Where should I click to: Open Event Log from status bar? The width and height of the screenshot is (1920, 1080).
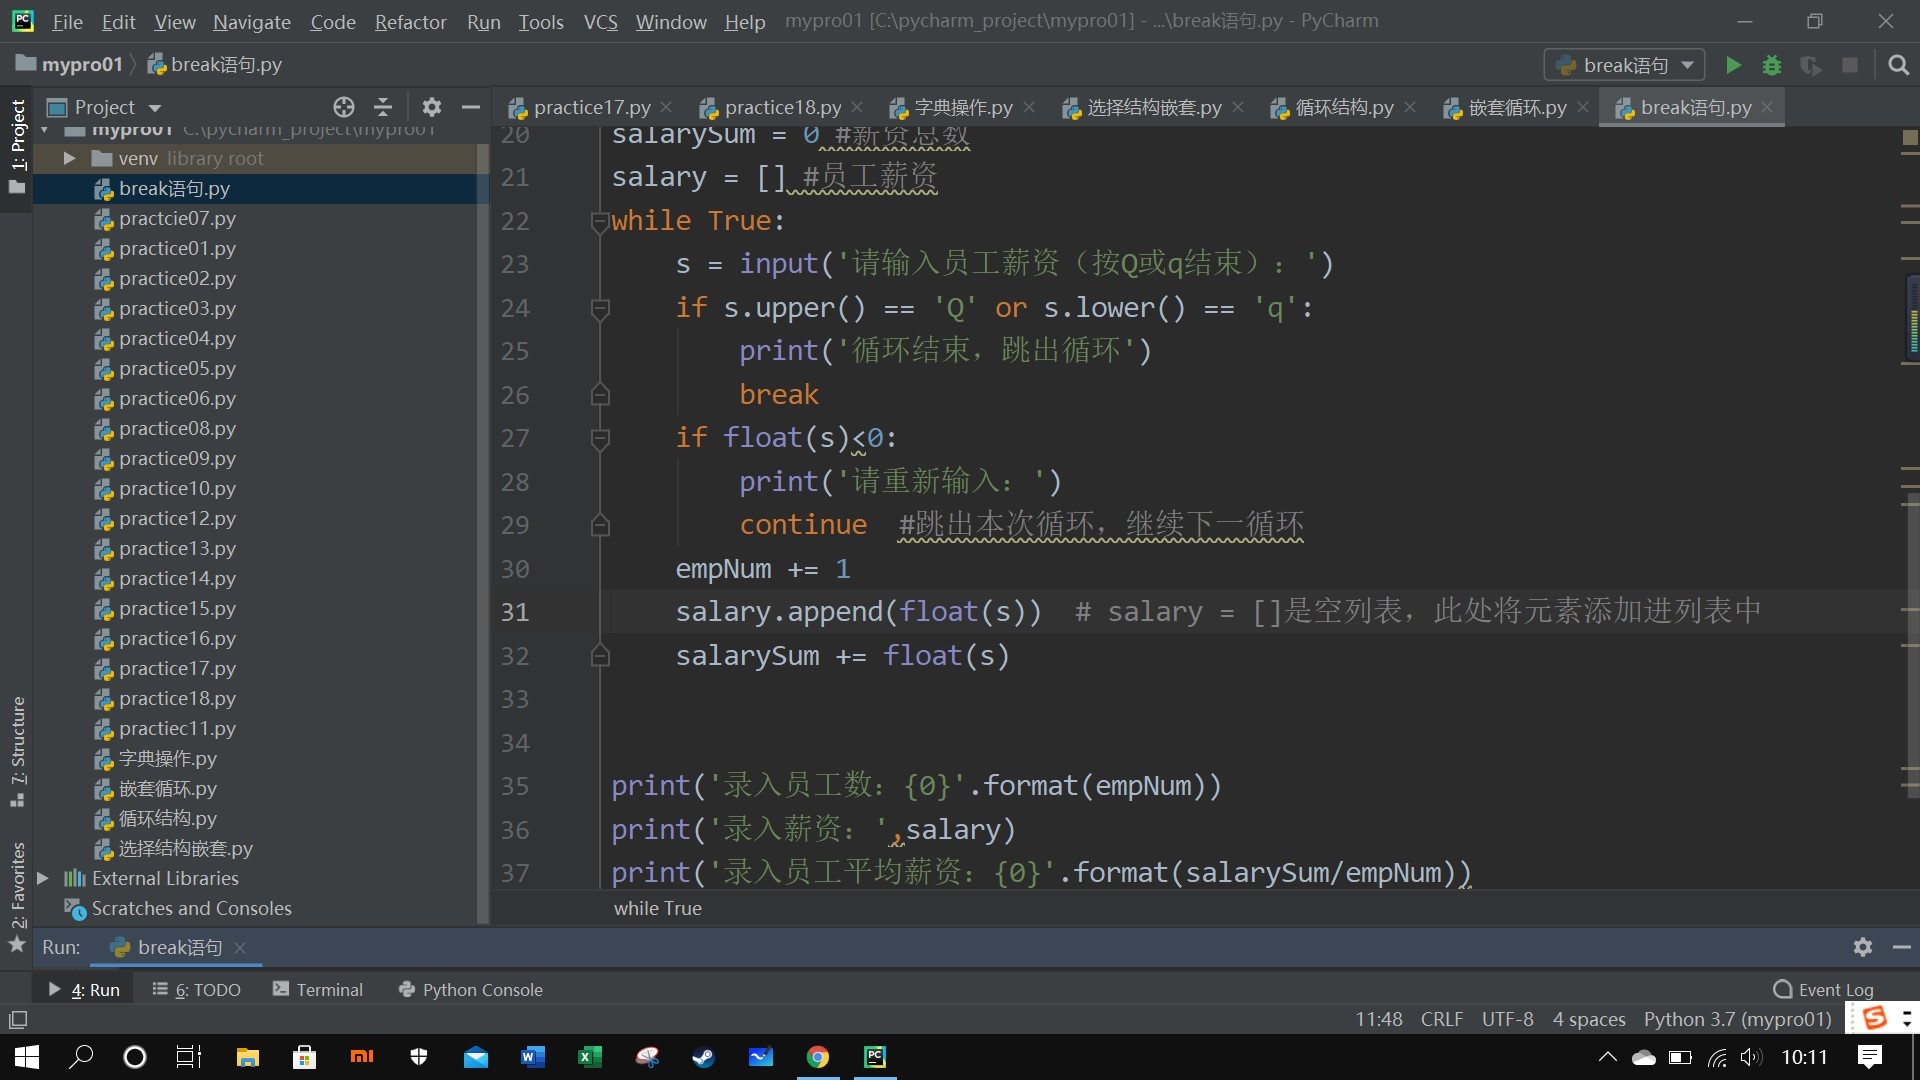(1823, 989)
